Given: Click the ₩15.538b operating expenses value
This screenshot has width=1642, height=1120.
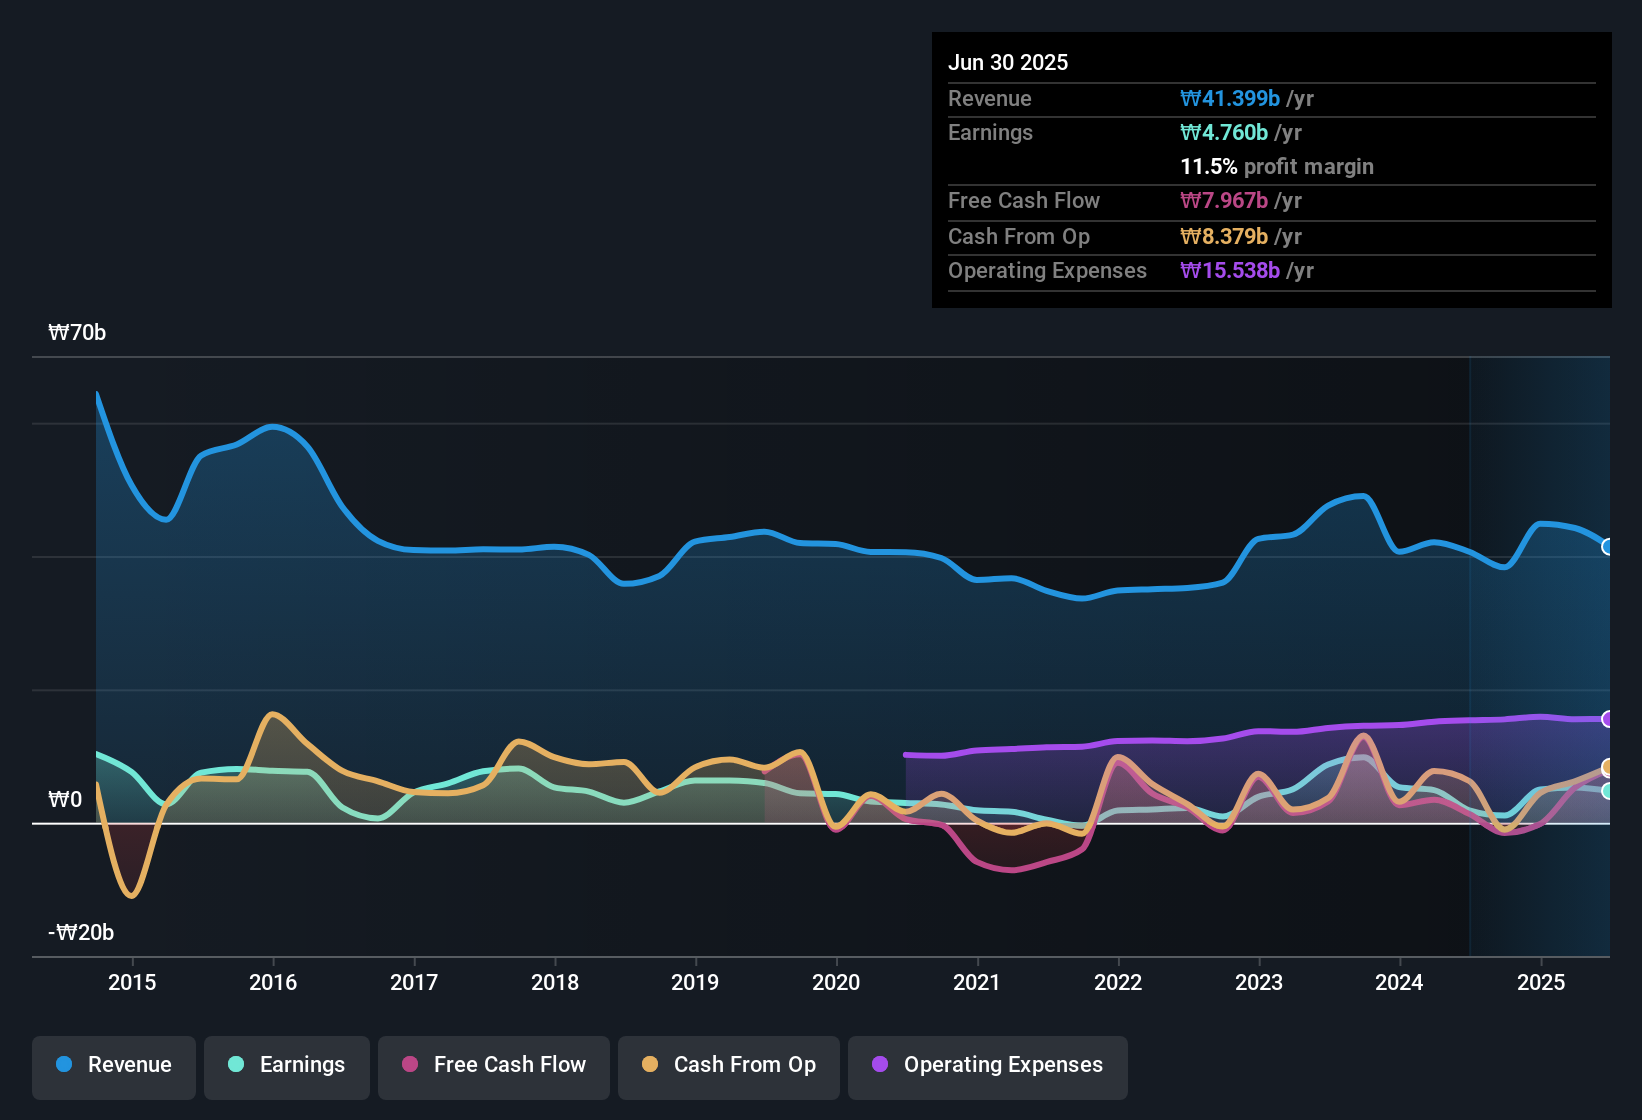Looking at the screenshot, I should tap(1230, 271).
